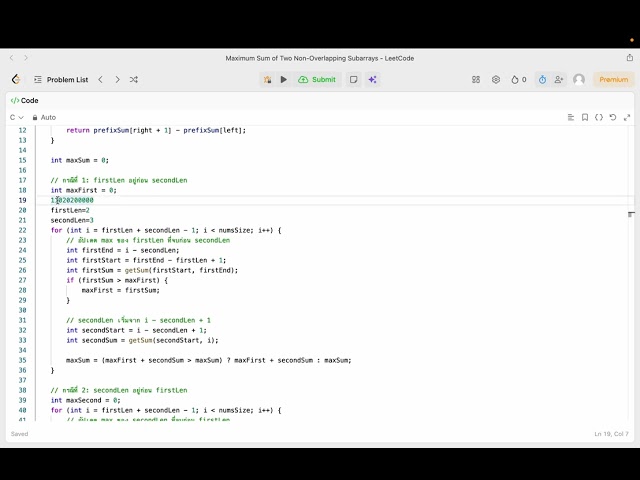Submit the solution
Screen dimensions: 640x480
317,80
